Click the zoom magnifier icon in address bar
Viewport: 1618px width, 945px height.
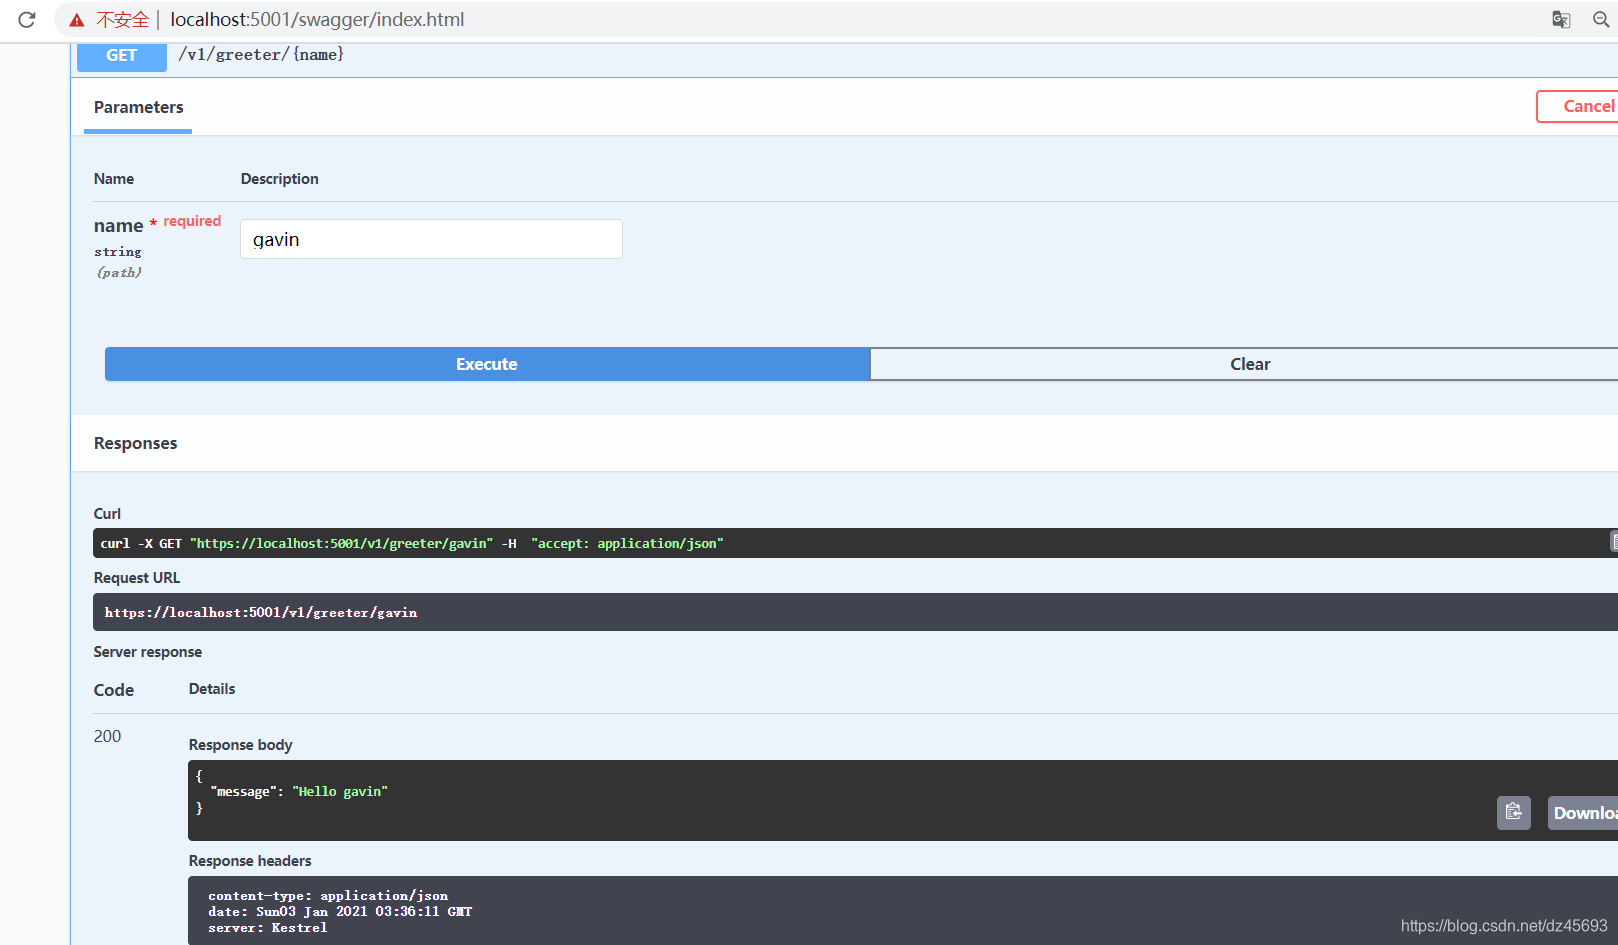pos(1601,19)
